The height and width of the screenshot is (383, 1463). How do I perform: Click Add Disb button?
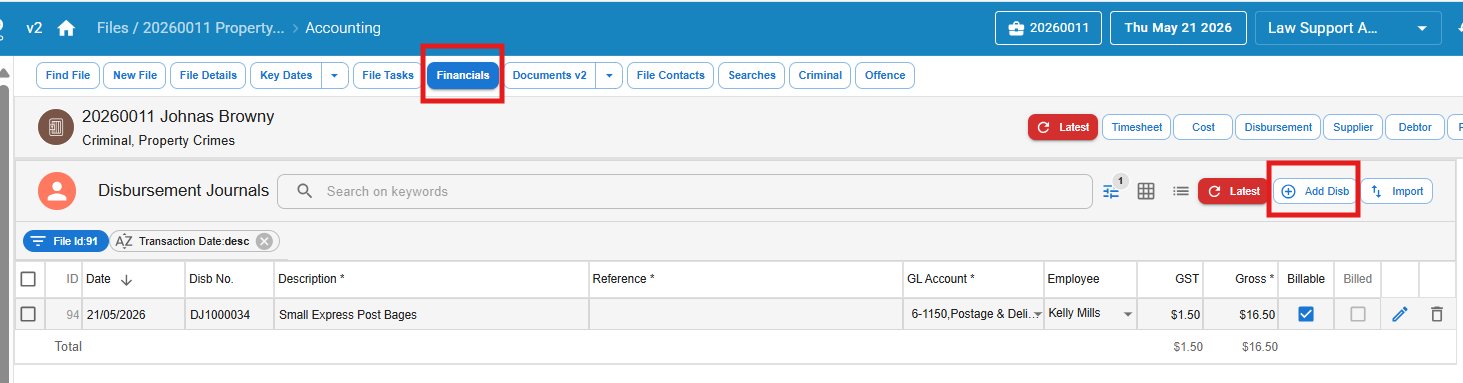click(x=1315, y=191)
